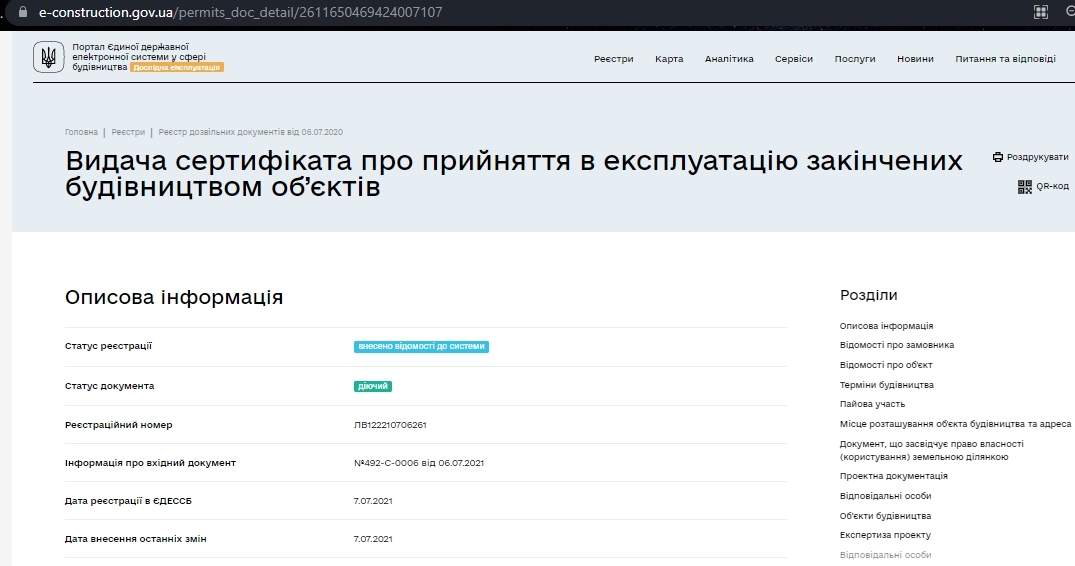Screen dimensions: 1075x566
Task: Click the page title Видача сертифіката про прийняття
Action: coord(514,173)
